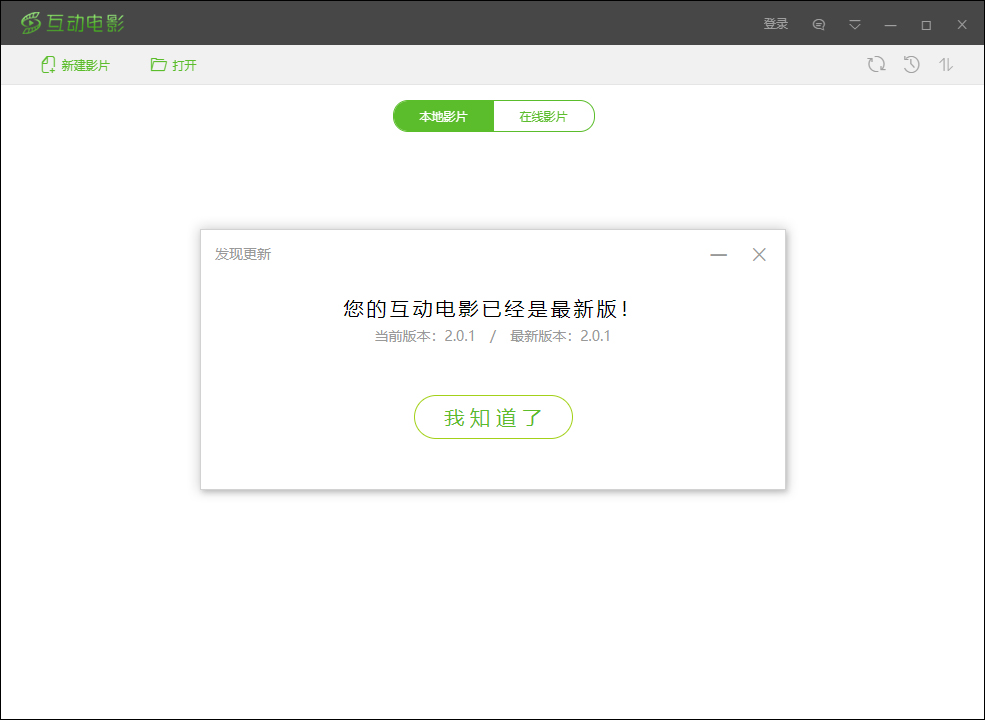Click the up-down sort arrows icon
The height and width of the screenshot is (720, 985).
pos(945,64)
